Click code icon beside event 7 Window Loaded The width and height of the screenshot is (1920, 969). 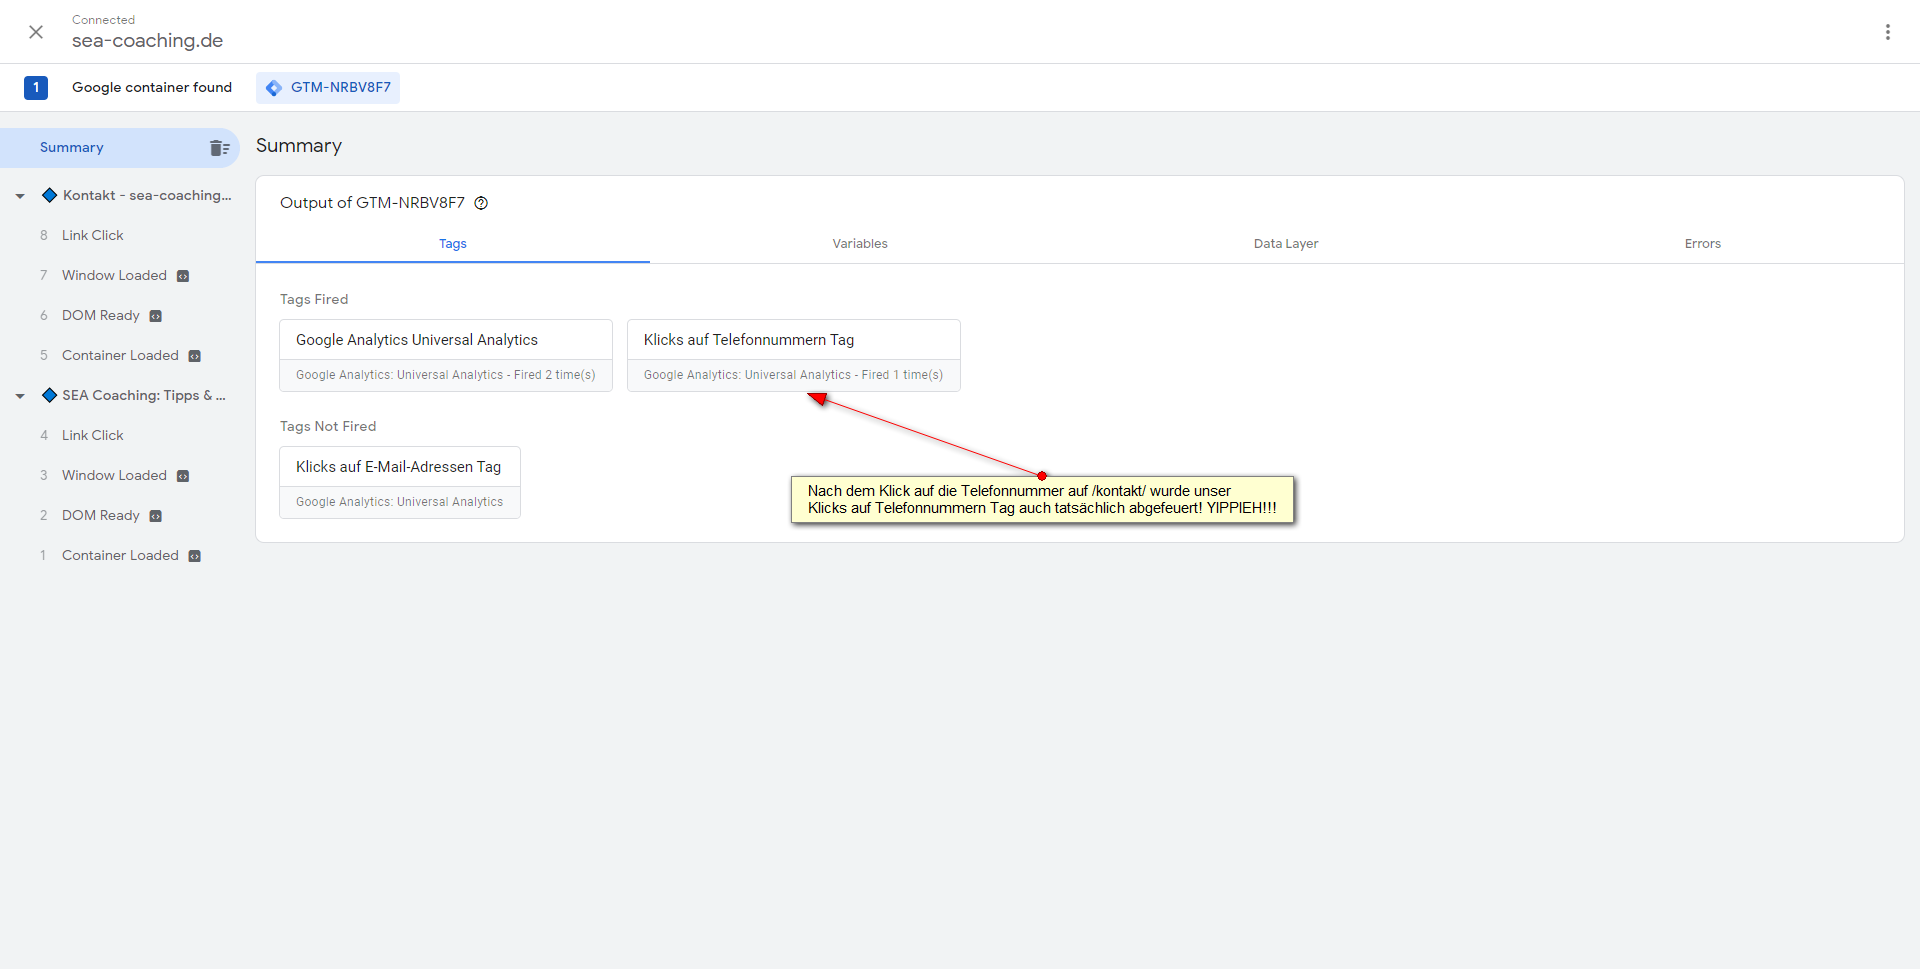(x=183, y=276)
